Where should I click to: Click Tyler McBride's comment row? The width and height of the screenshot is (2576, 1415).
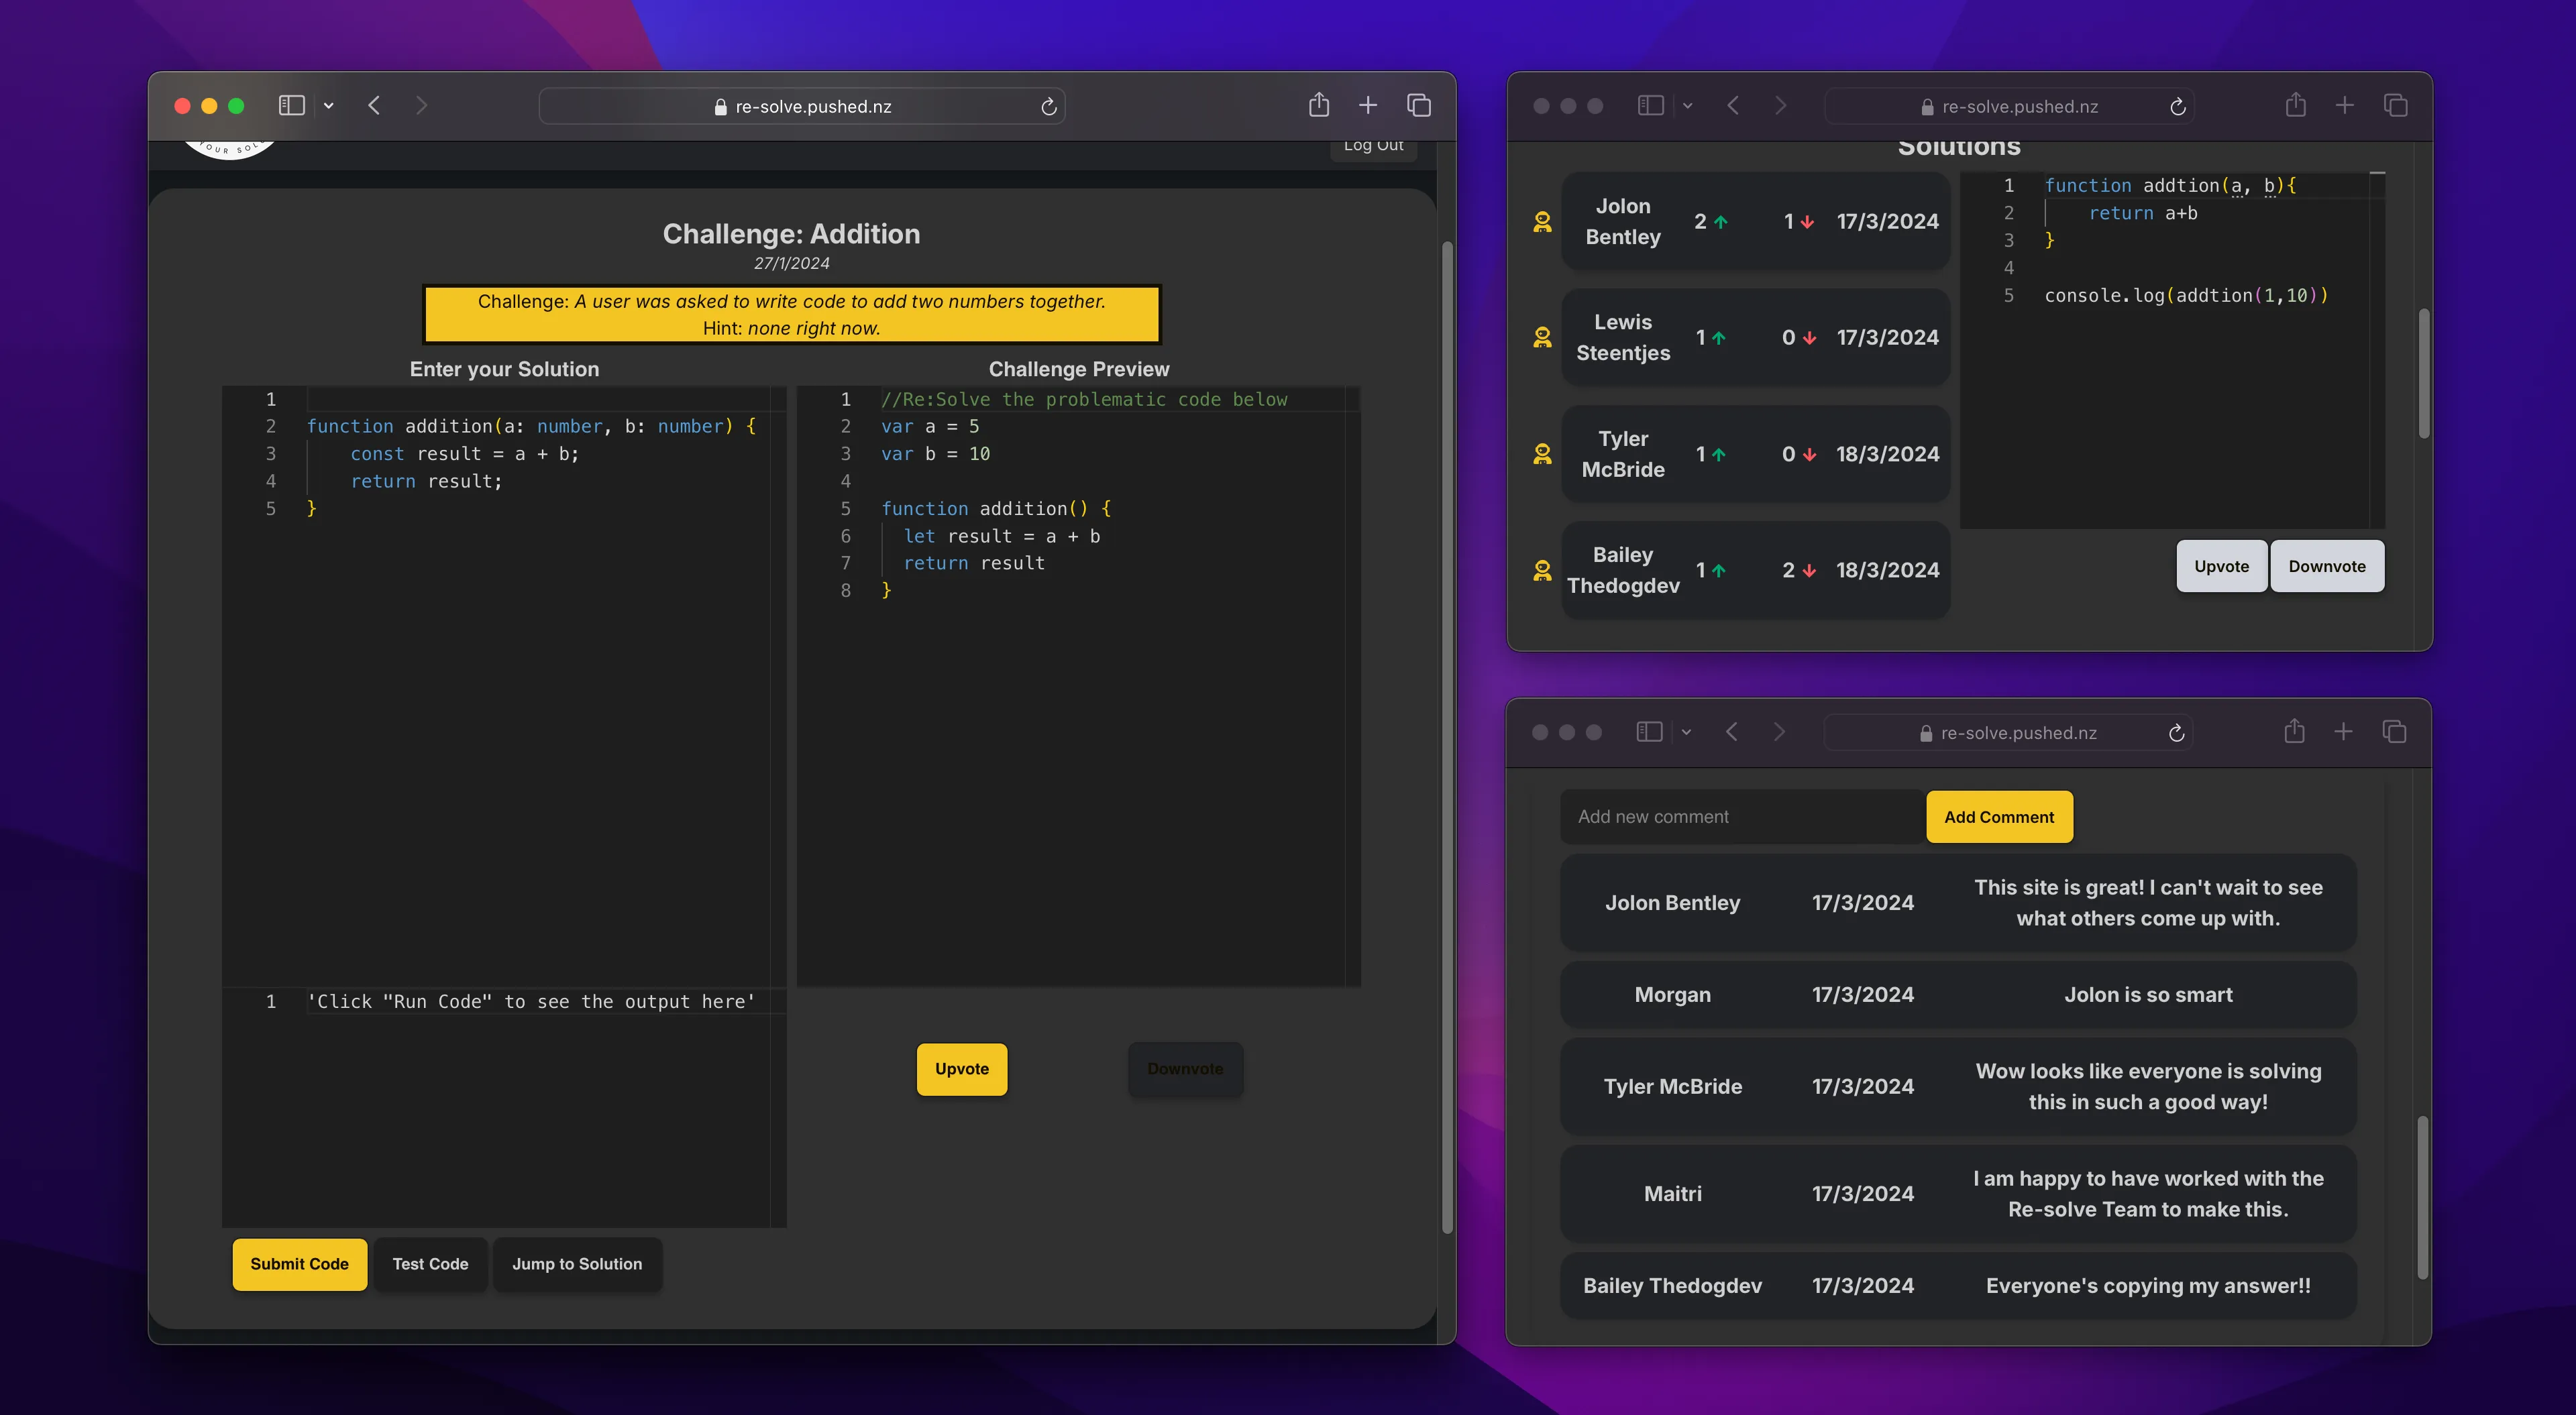coord(1958,1087)
